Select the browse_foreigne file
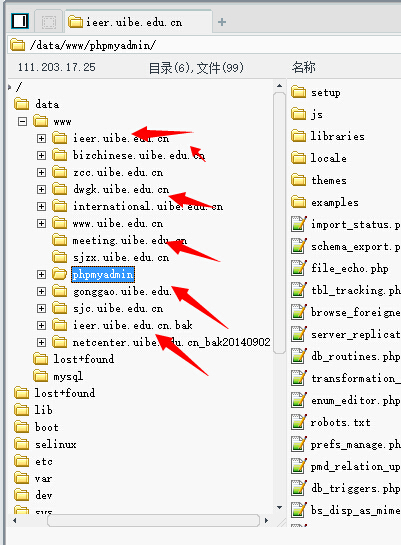Image resolution: width=401 pixels, height=545 pixels. click(355, 312)
